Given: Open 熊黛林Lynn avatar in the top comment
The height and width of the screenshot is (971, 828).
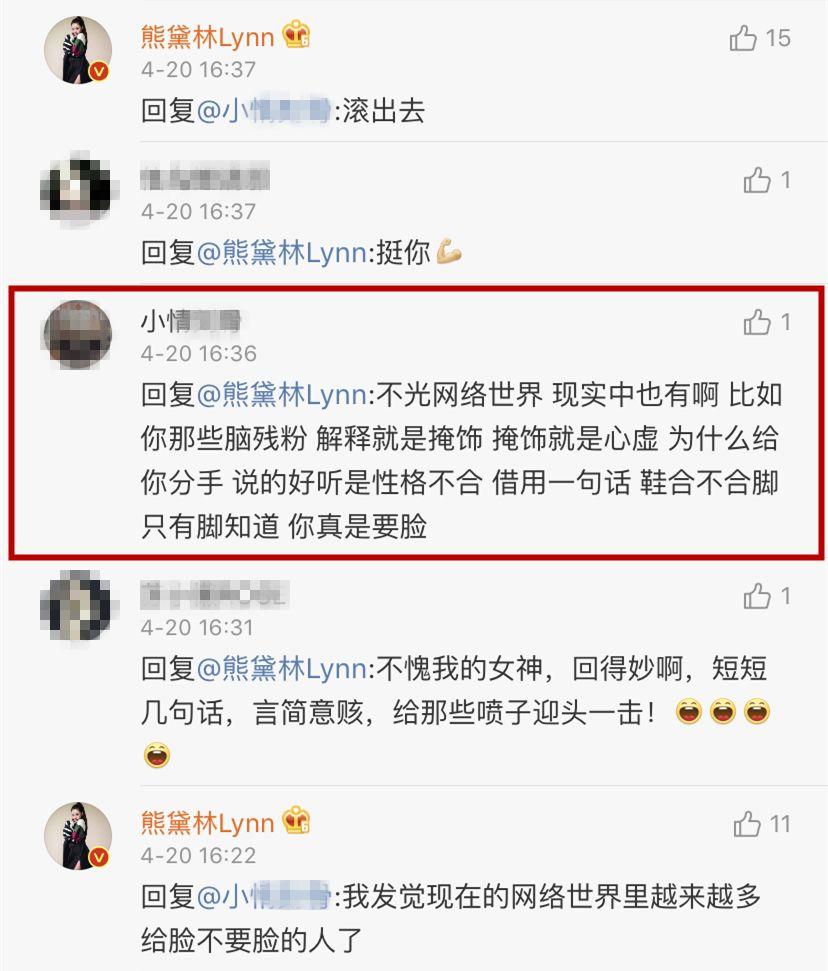Looking at the screenshot, I should click(78, 50).
